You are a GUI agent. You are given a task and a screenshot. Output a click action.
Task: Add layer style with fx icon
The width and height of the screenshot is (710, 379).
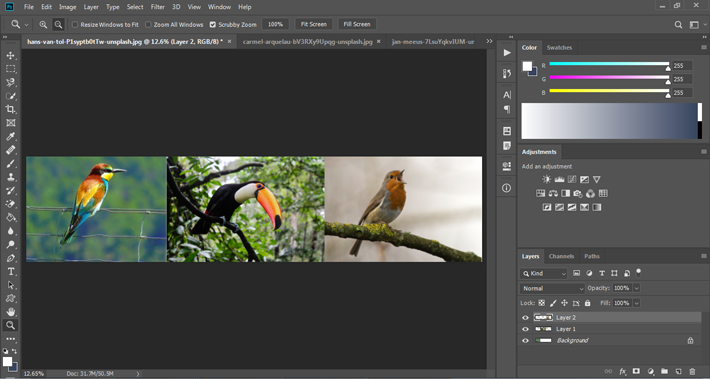623,371
